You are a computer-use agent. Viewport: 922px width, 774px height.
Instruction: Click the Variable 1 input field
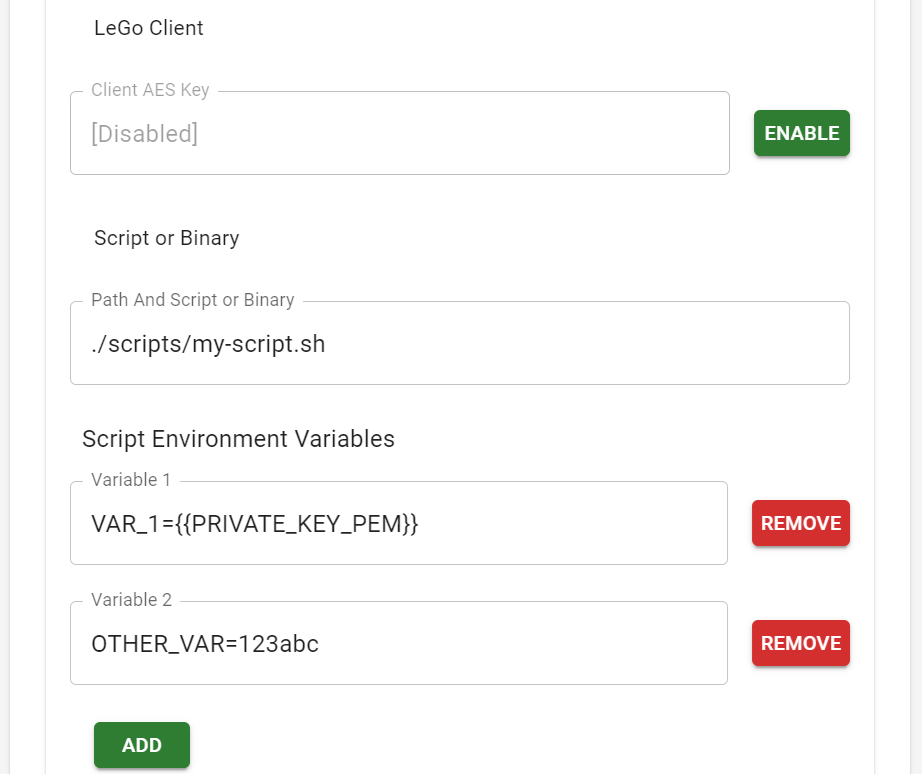[x=399, y=522]
